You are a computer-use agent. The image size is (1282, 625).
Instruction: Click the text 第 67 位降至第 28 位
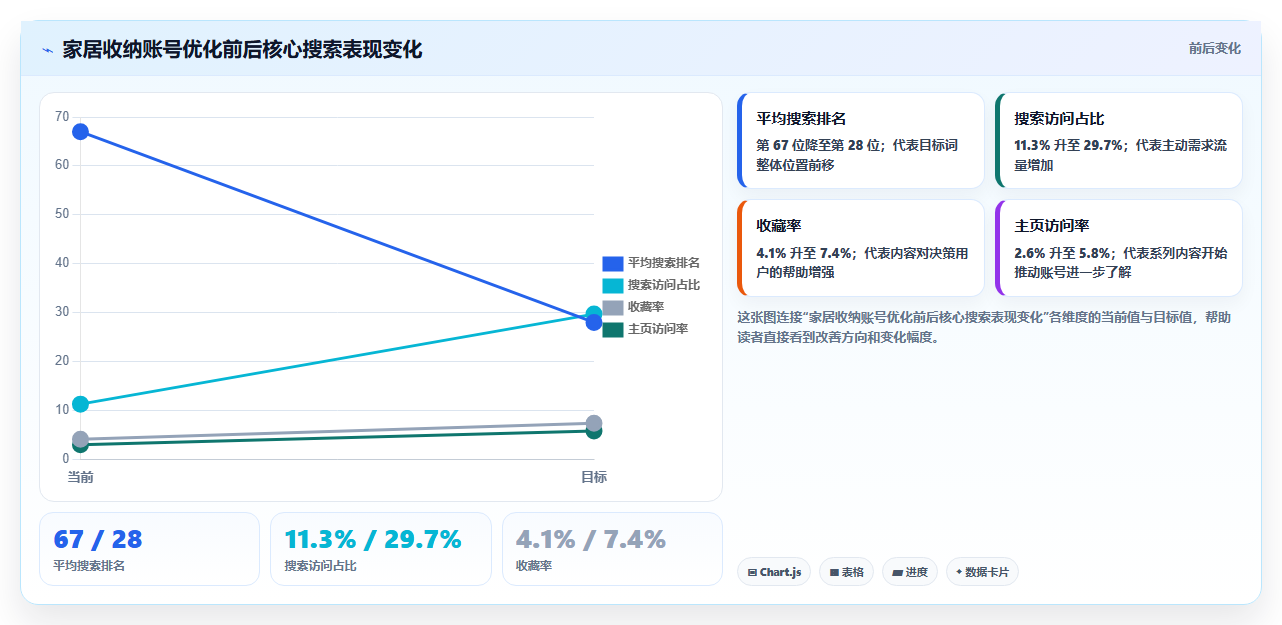click(x=819, y=145)
